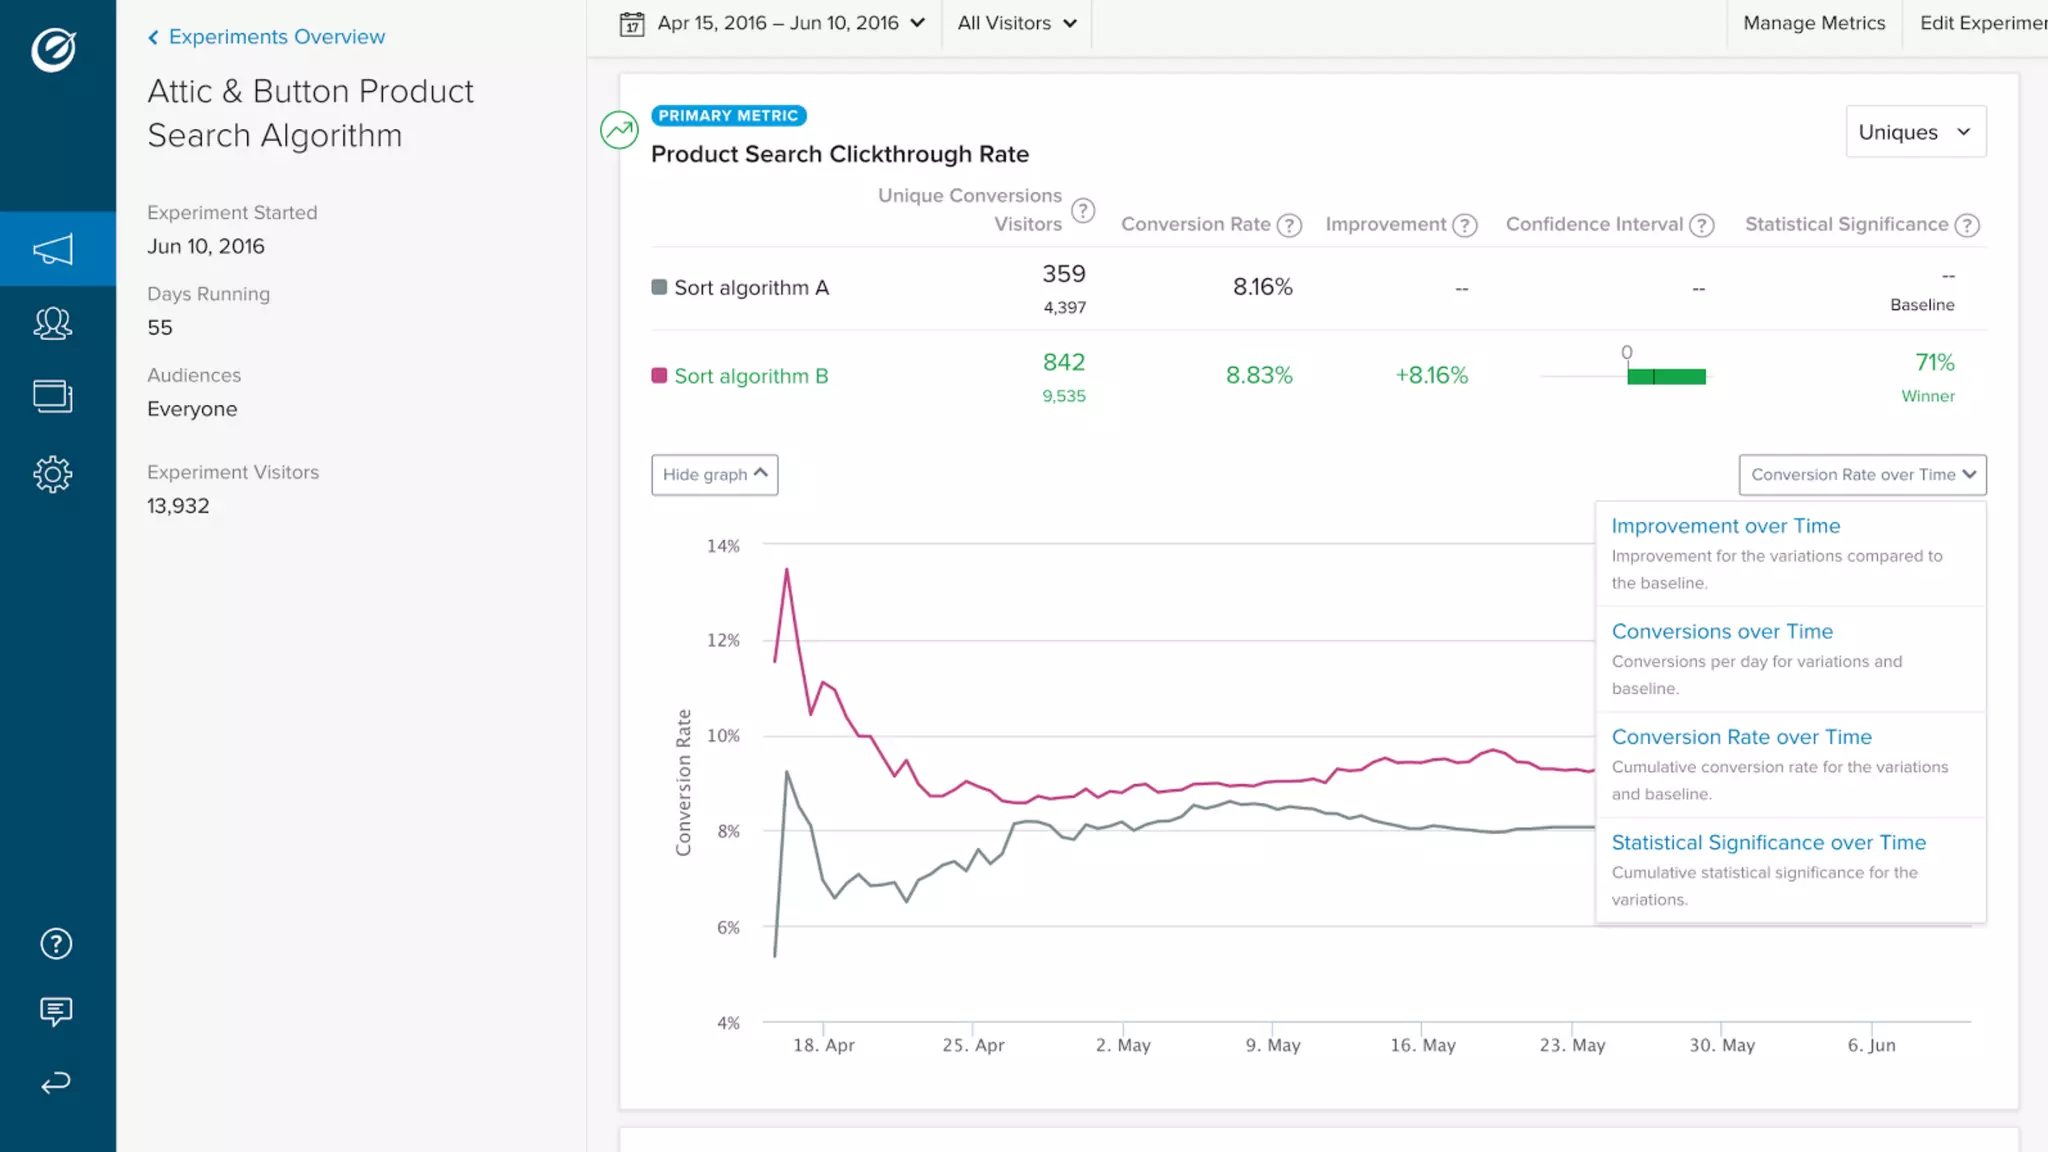The image size is (2048, 1152).
Task: Click Sort algorithm B pink color swatch
Action: point(659,376)
